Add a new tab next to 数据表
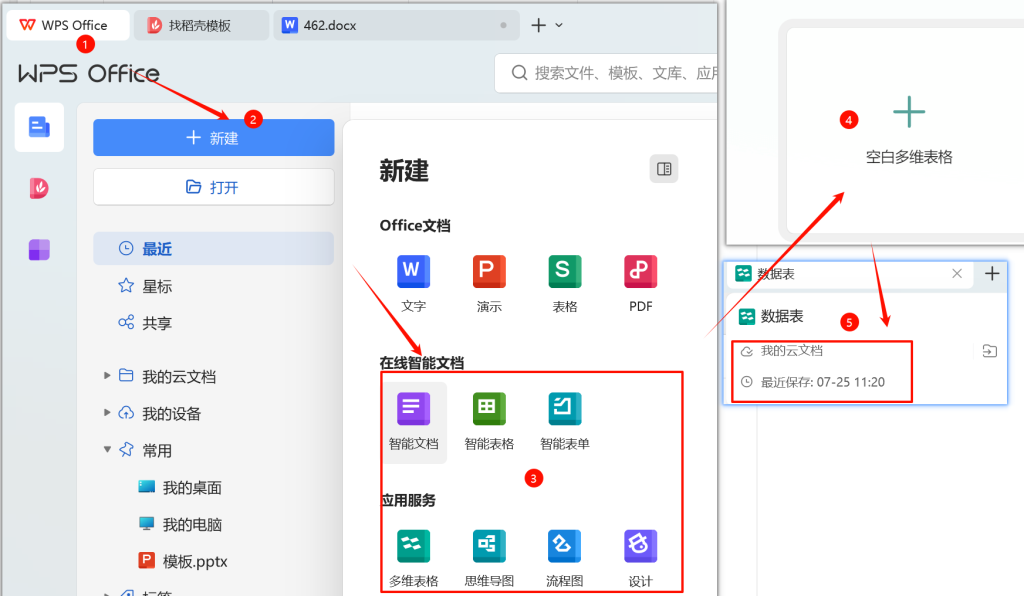Screen dimensions: 1024x596 coord(992,274)
